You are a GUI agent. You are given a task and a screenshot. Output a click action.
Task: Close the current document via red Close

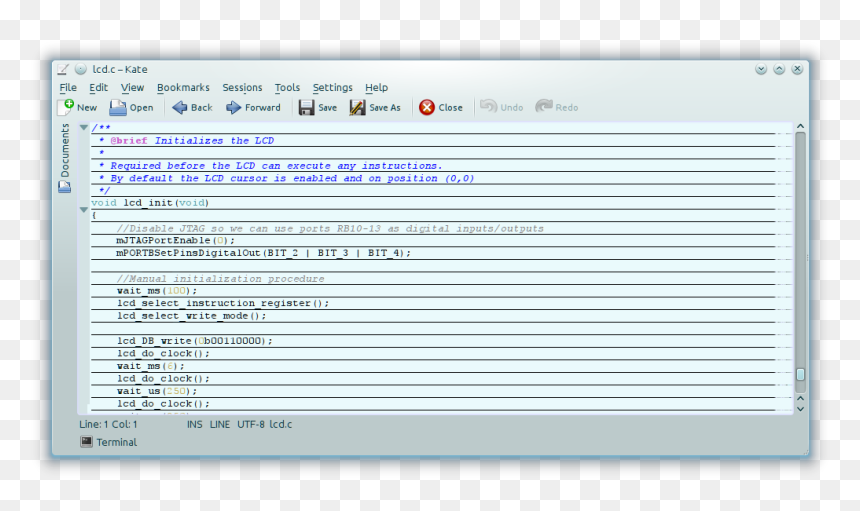tap(441, 107)
